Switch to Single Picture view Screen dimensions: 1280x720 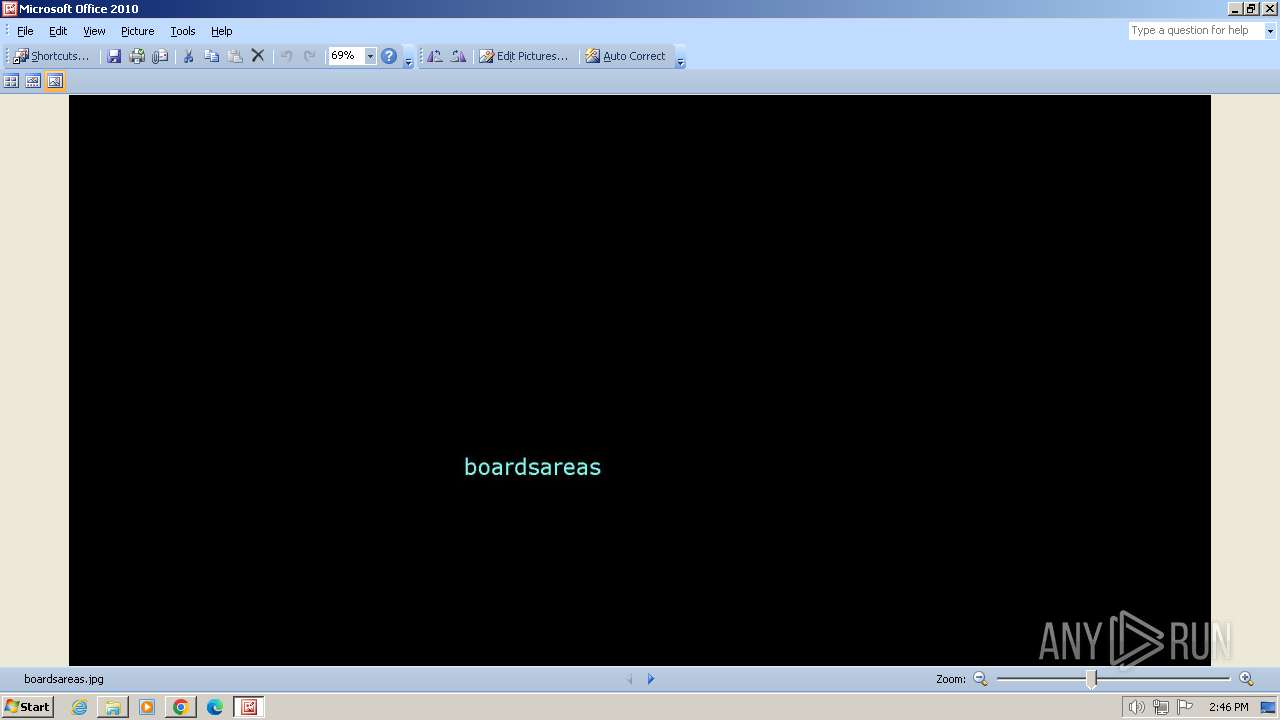55,81
